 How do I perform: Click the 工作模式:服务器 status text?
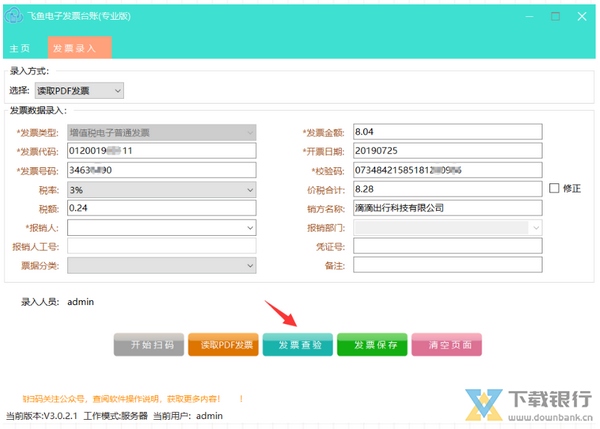(x=116, y=416)
